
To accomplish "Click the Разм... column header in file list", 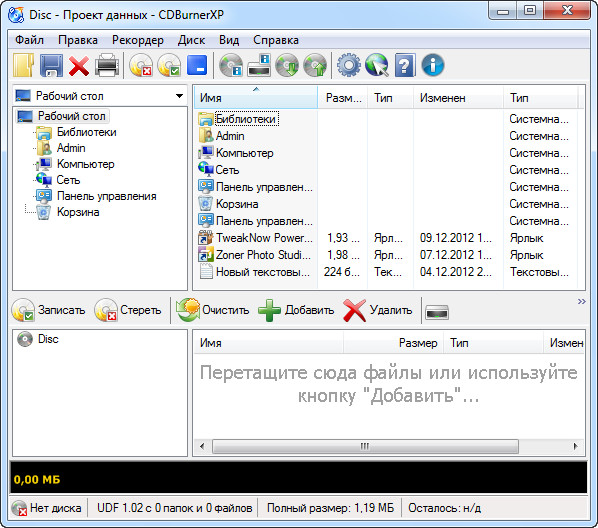I will [343, 98].
